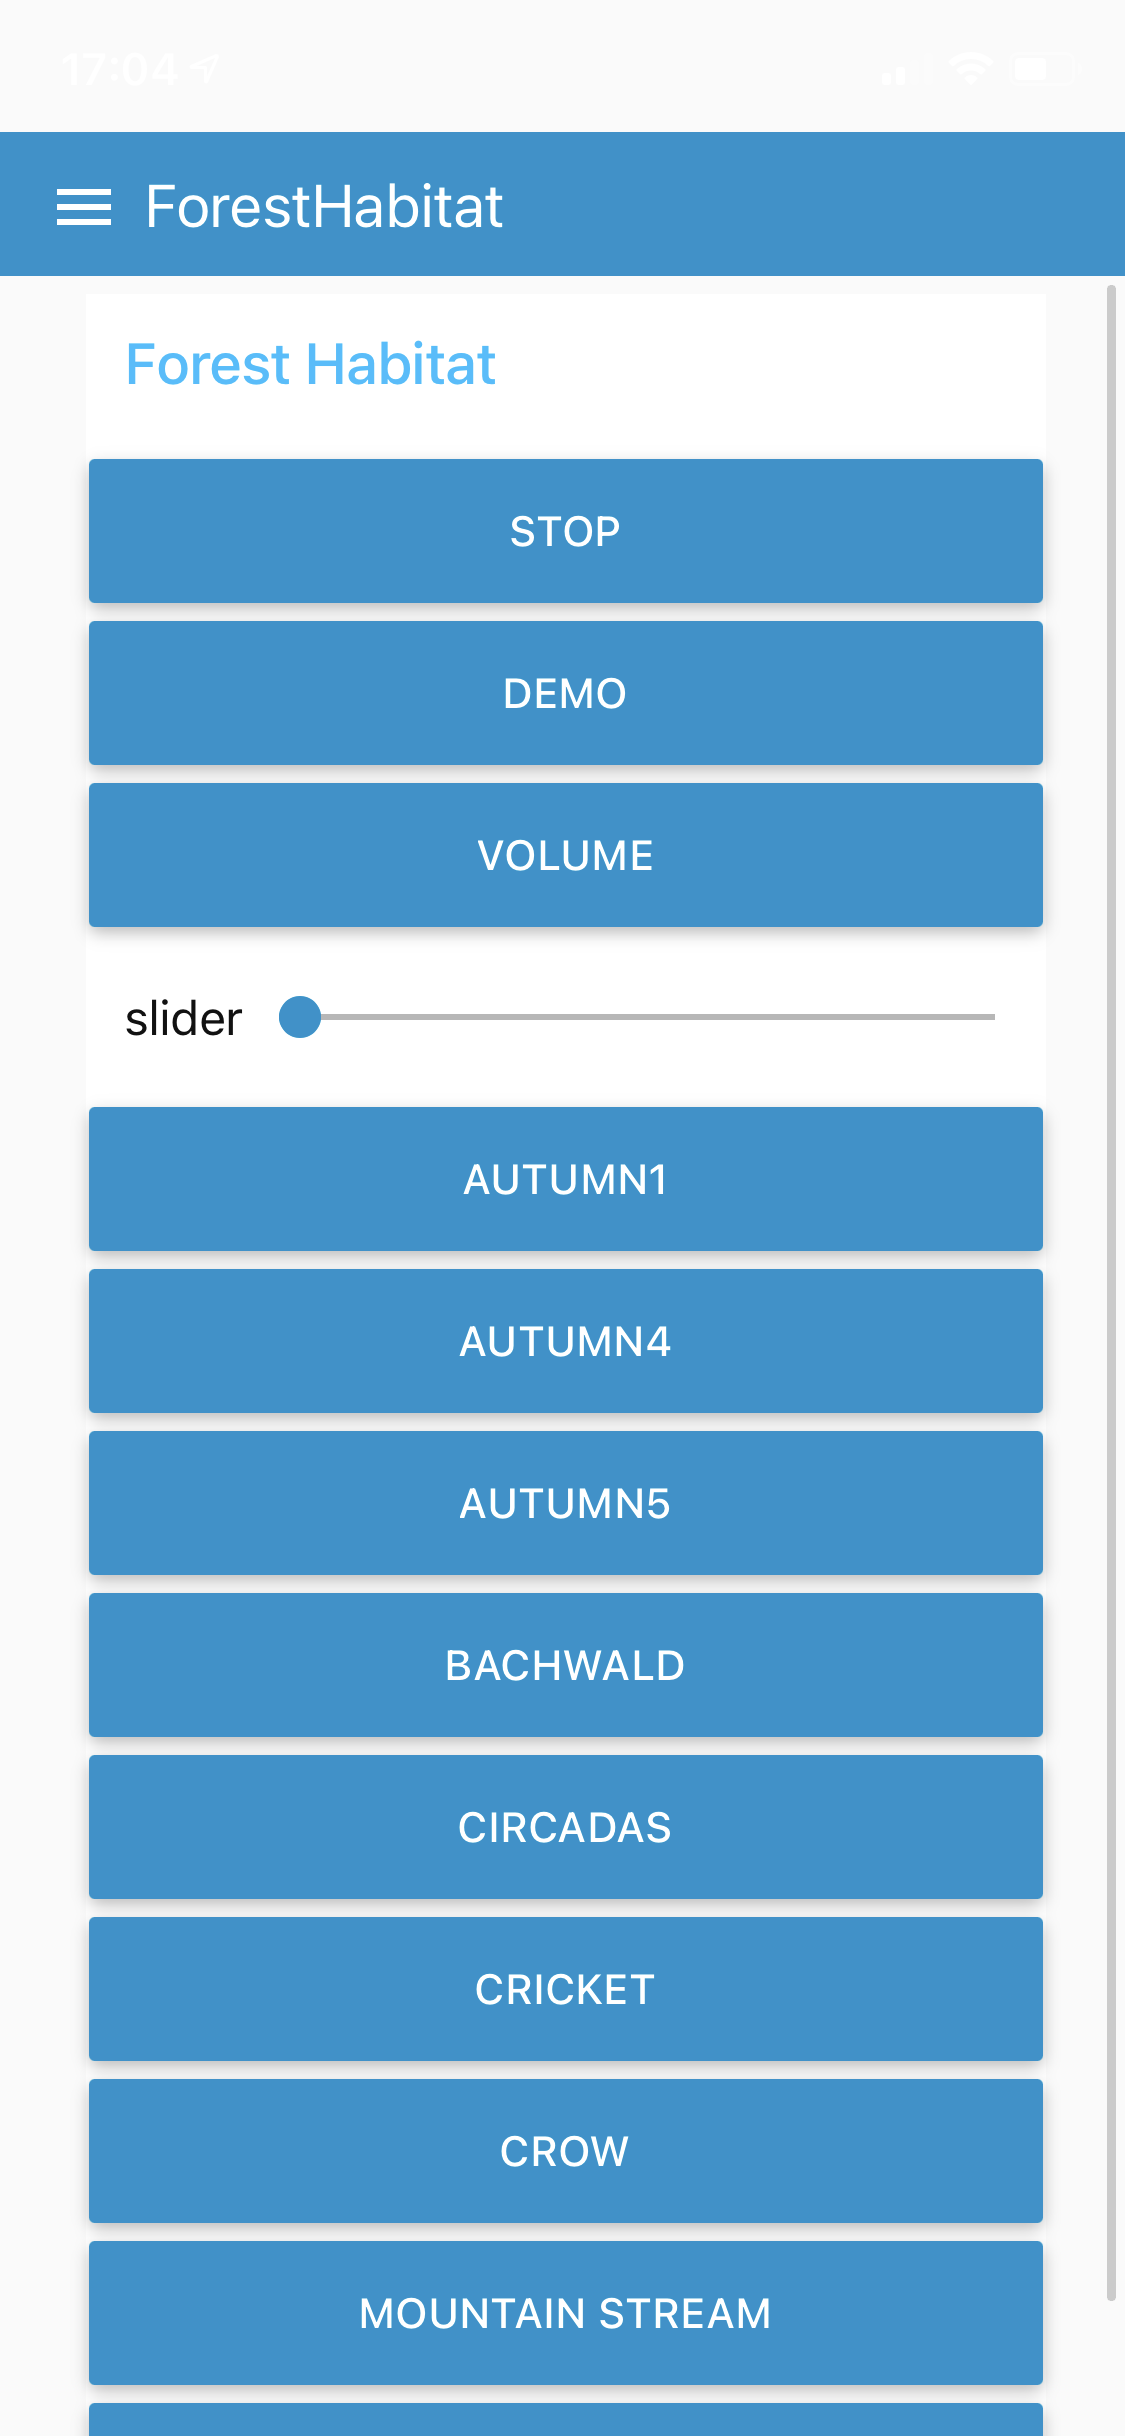Click the STOP button
The width and height of the screenshot is (1125, 2436).
[566, 531]
